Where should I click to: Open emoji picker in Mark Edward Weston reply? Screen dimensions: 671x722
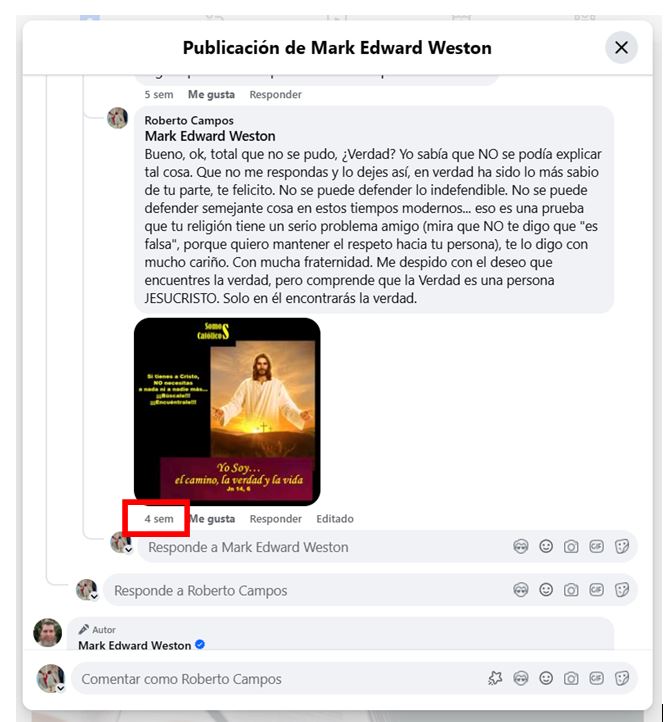[x=546, y=547]
